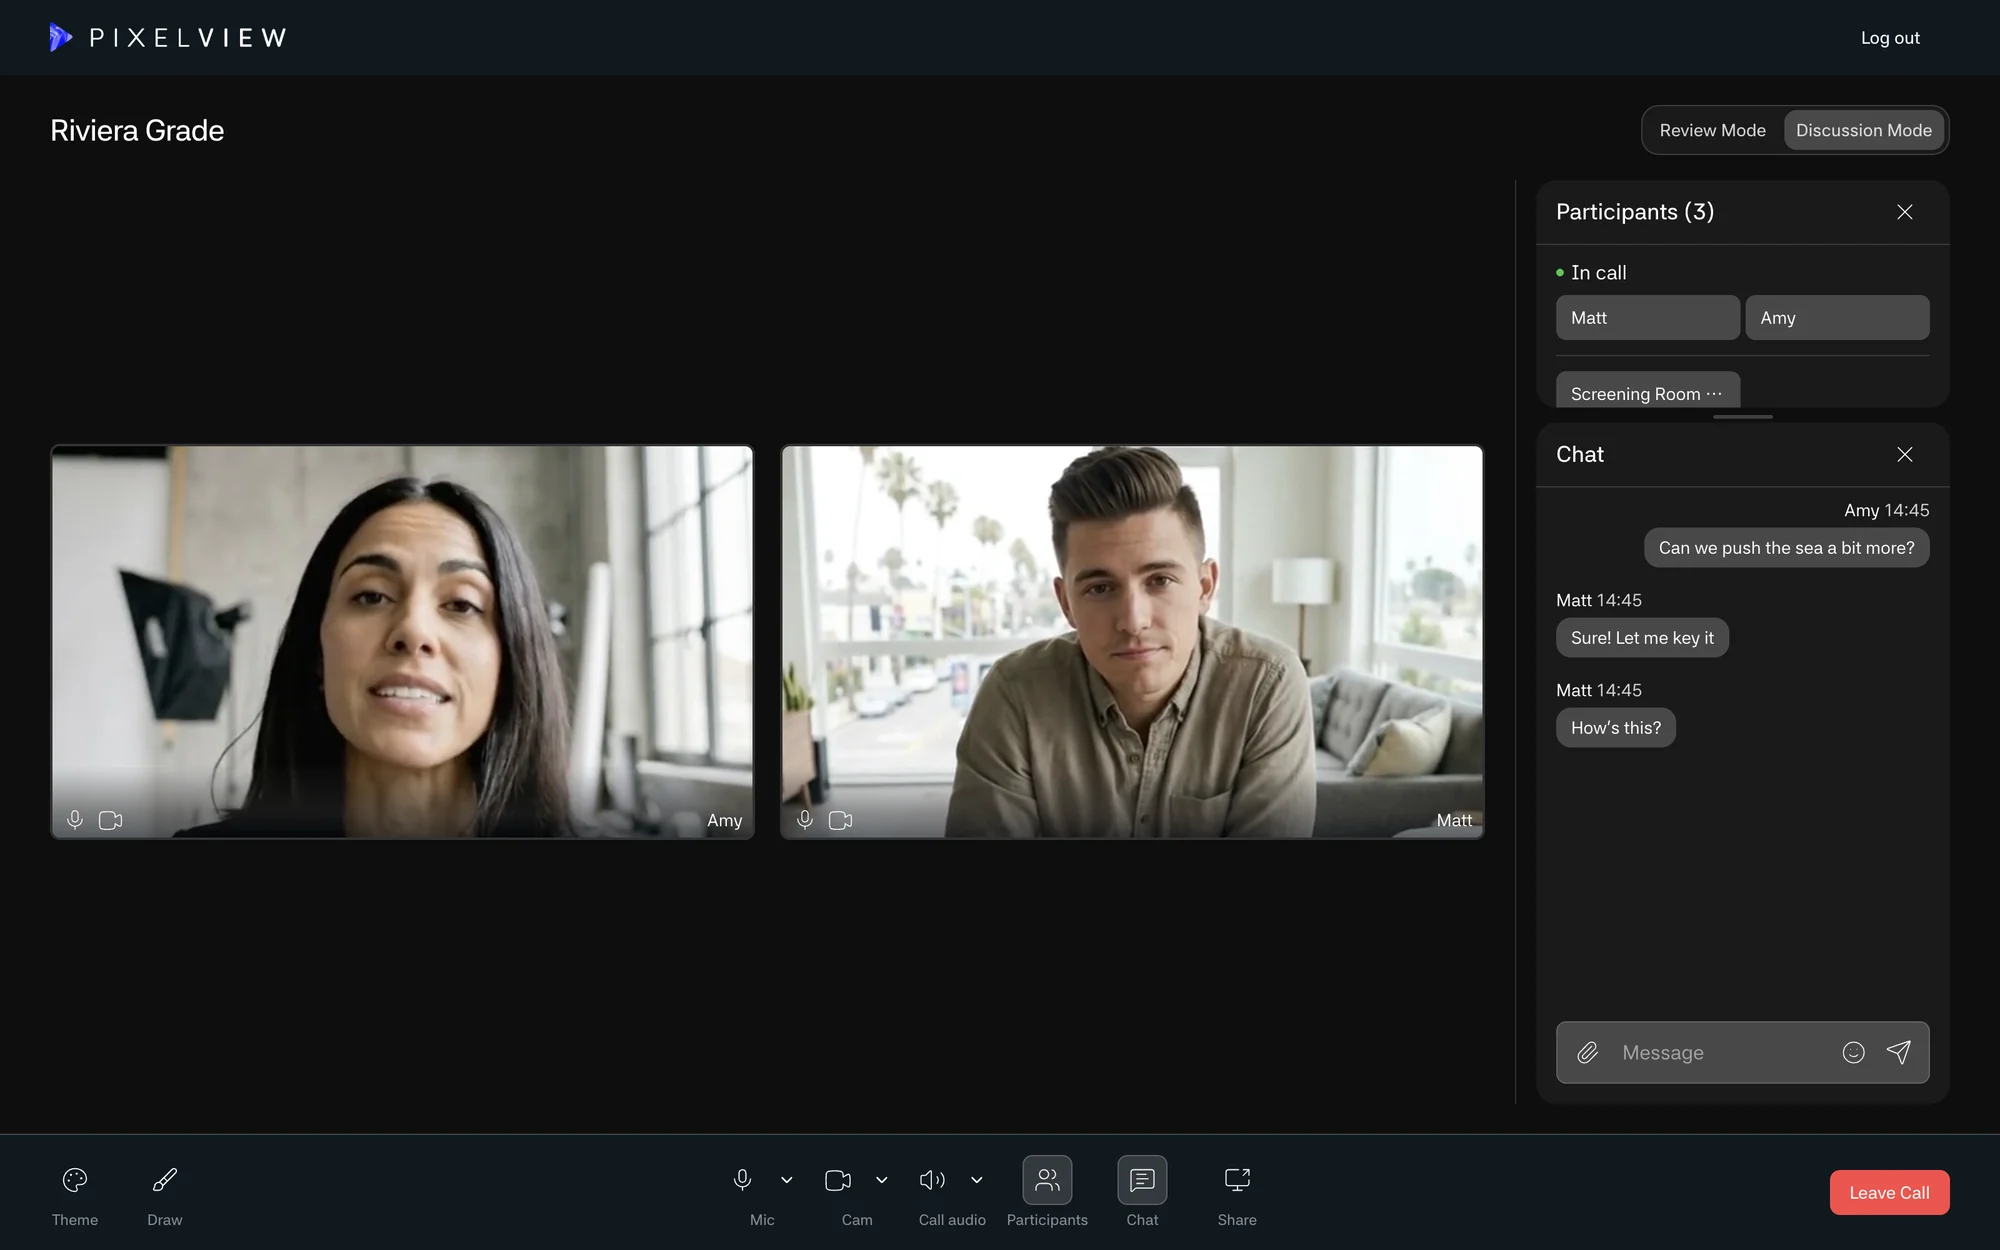Image resolution: width=2000 pixels, height=1250 pixels.
Task: Click the attachment paperclip icon
Action: (1588, 1052)
